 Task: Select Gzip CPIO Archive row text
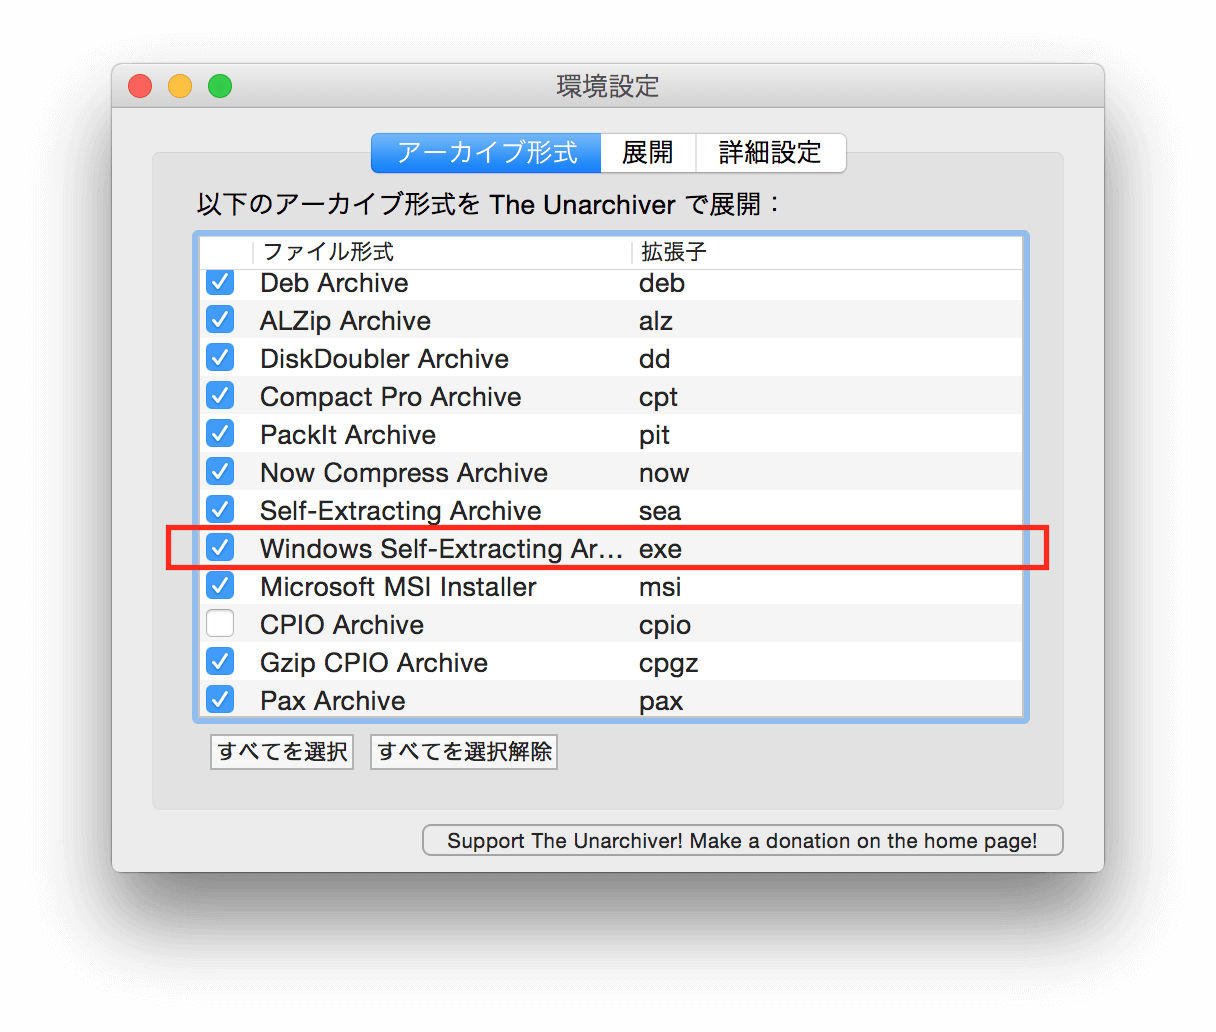(374, 663)
